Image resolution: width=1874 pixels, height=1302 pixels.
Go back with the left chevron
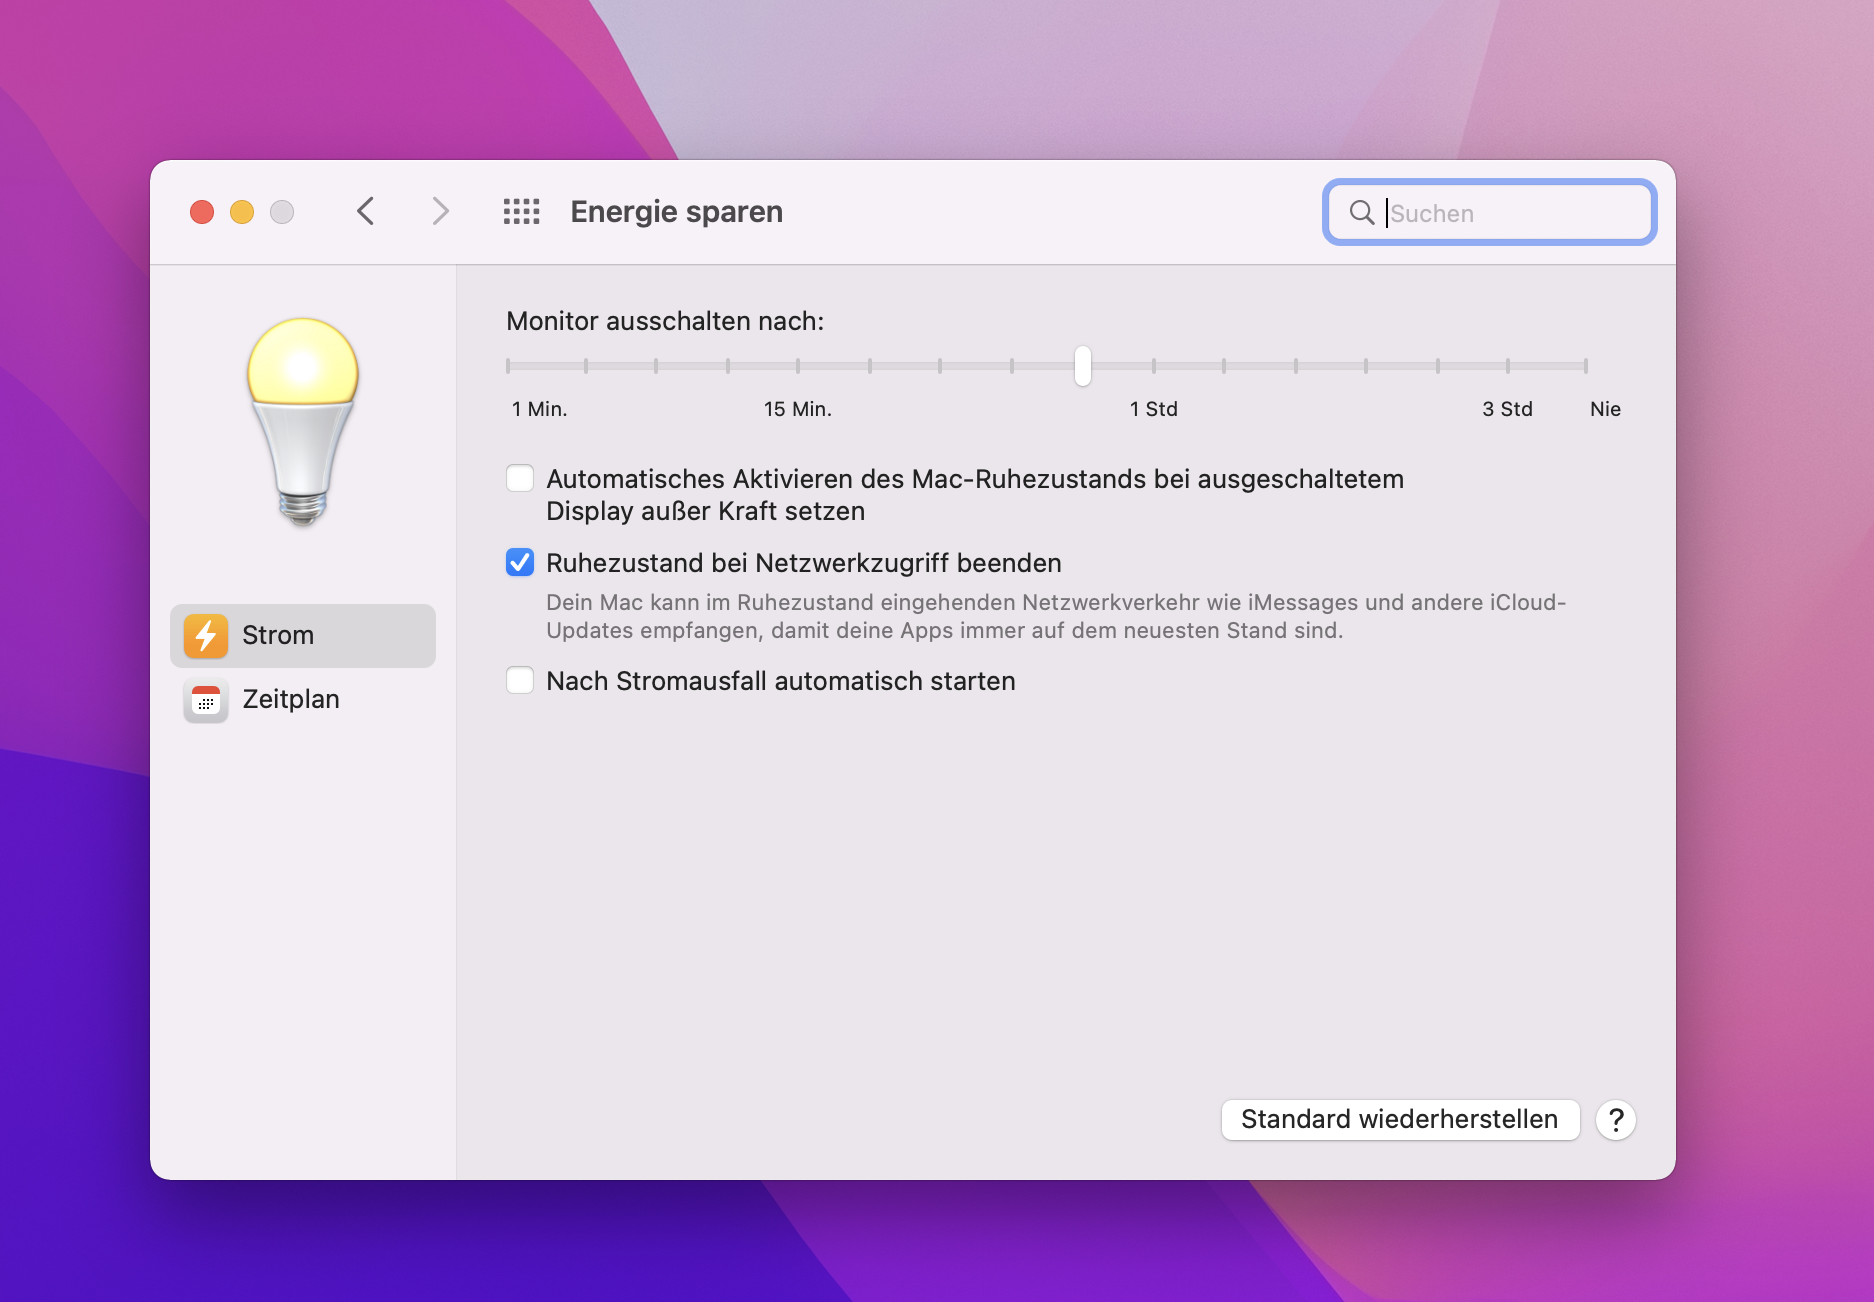click(x=366, y=211)
